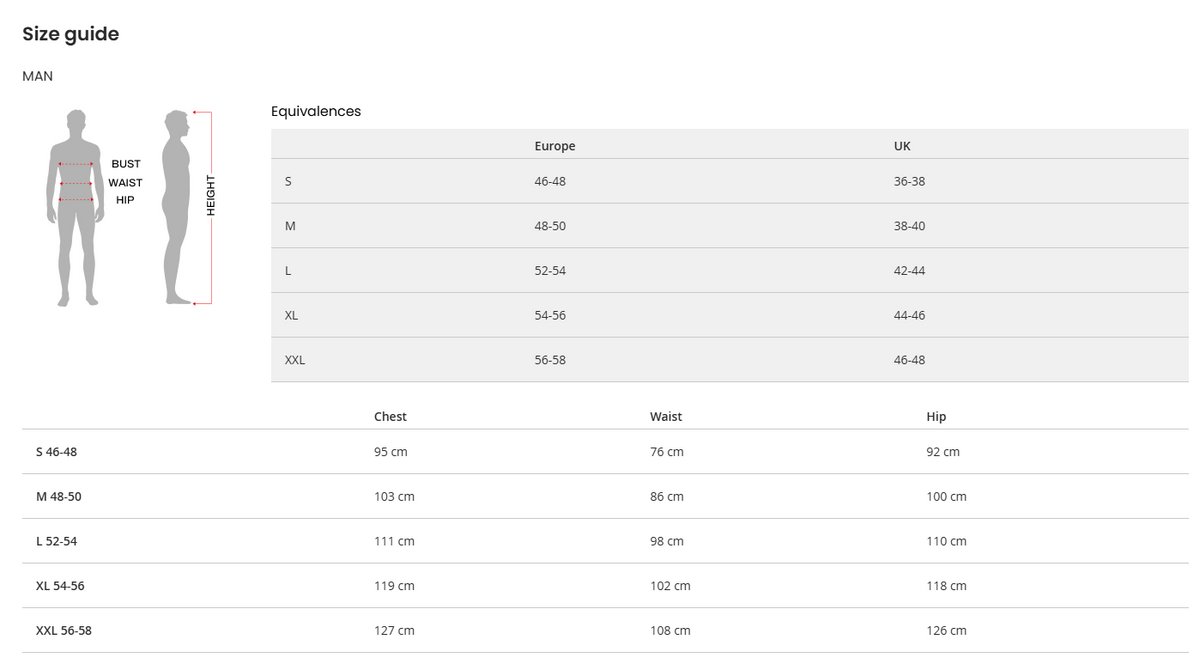Click the Hip column header

tap(936, 417)
